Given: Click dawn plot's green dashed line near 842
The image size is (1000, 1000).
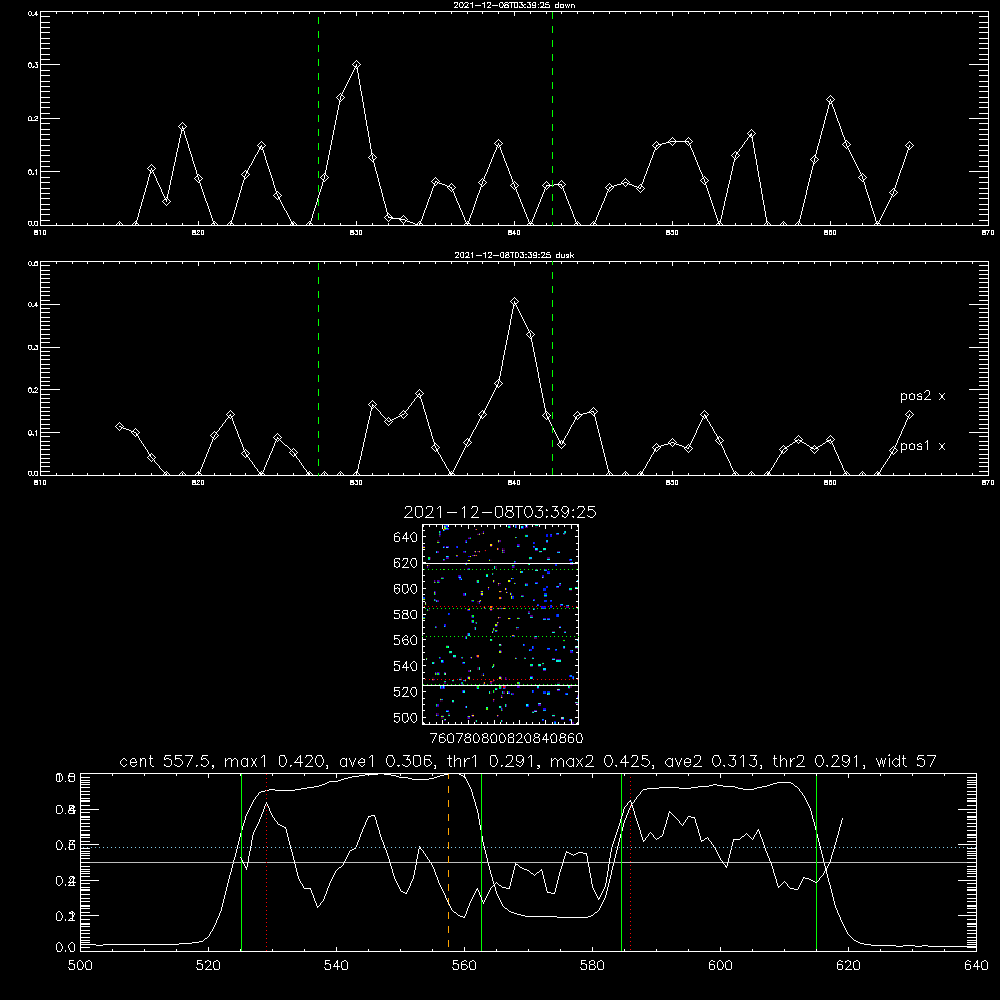Looking at the screenshot, I should click(x=552, y=119).
